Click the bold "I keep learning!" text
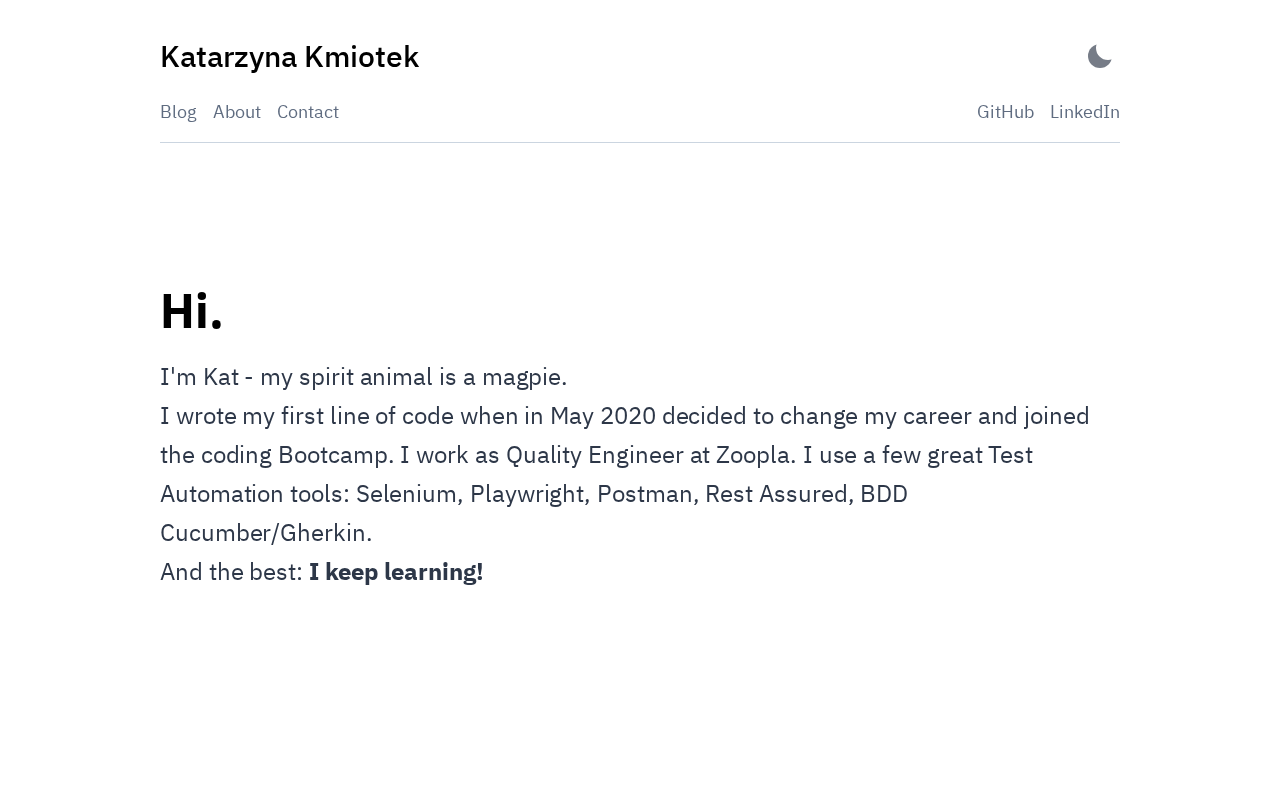Screen dimensions: 1280x800 tap(396, 572)
